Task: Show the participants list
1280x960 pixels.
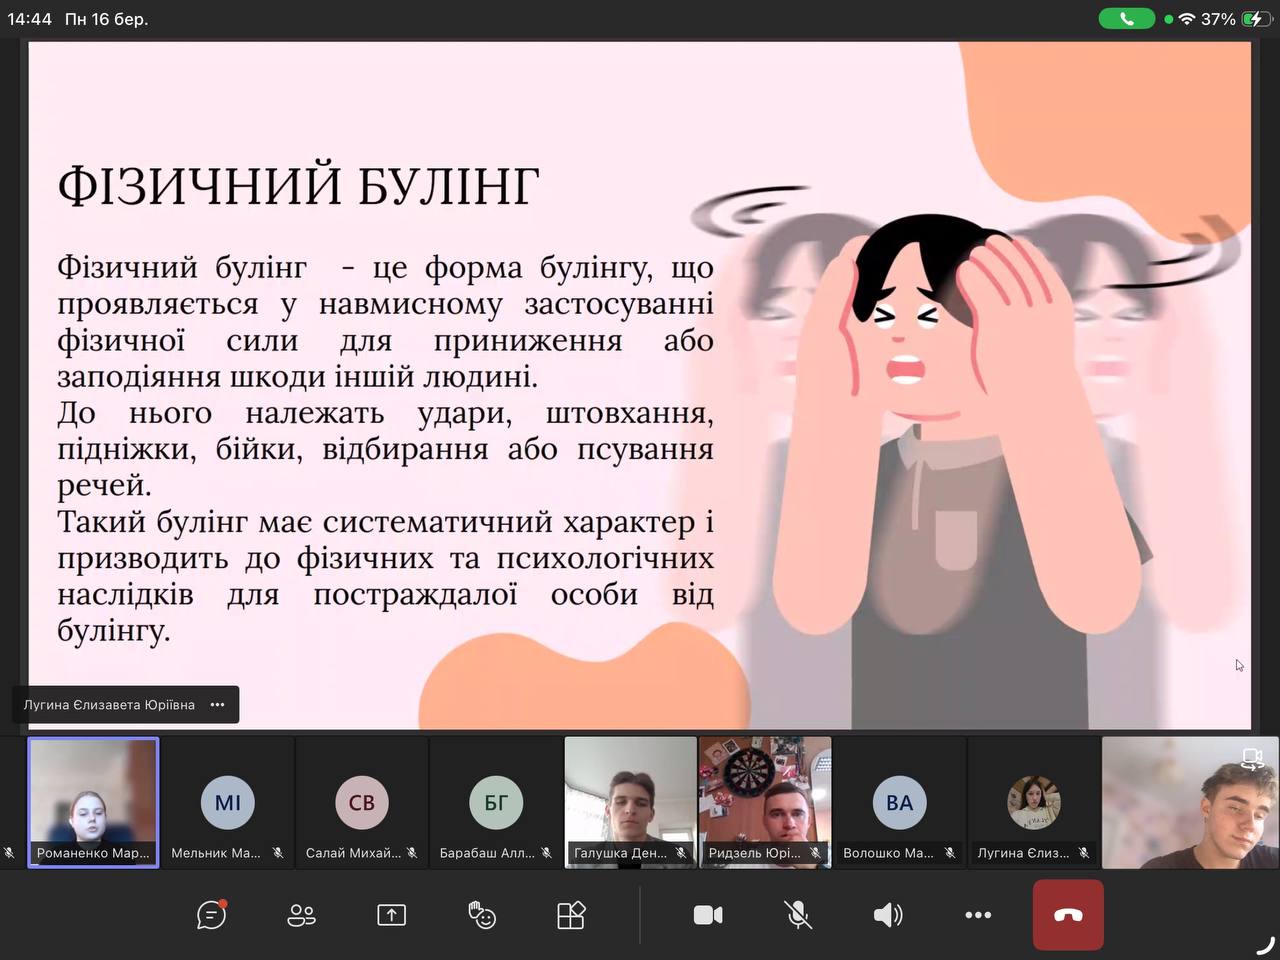Action: [x=301, y=915]
